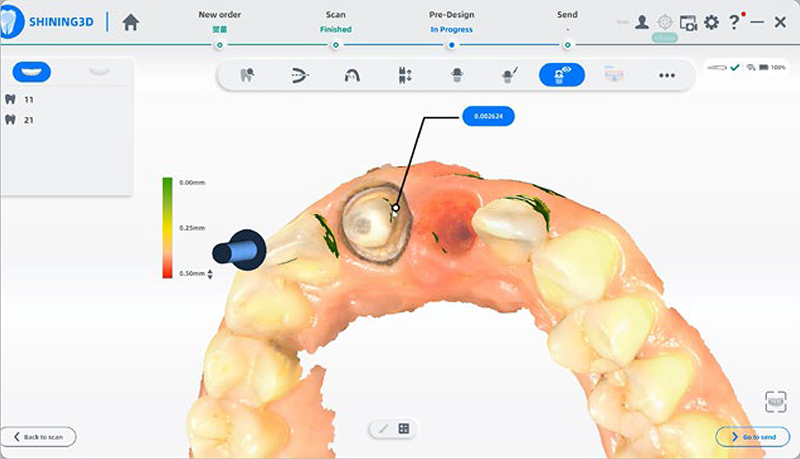Adjust the 0.50mm scale stepper arrows

point(210,273)
